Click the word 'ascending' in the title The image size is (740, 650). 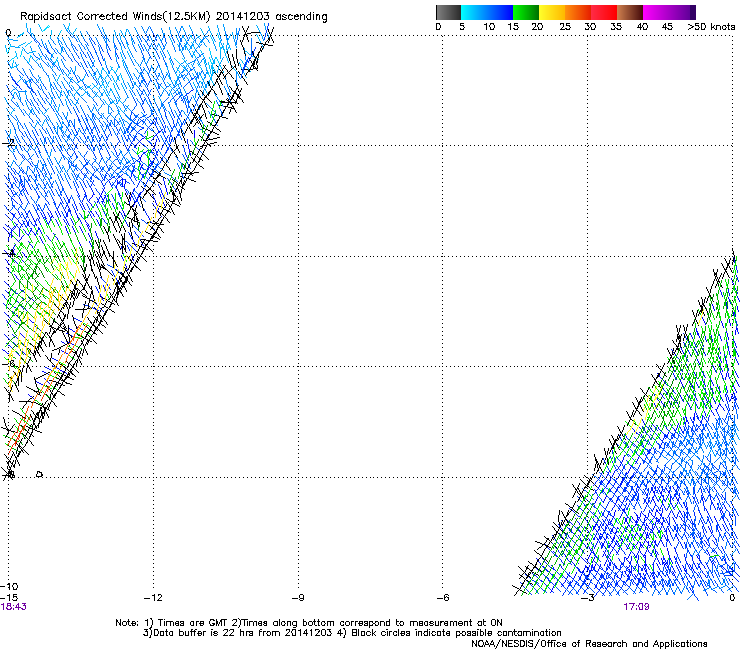pyautogui.click(x=301, y=17)
